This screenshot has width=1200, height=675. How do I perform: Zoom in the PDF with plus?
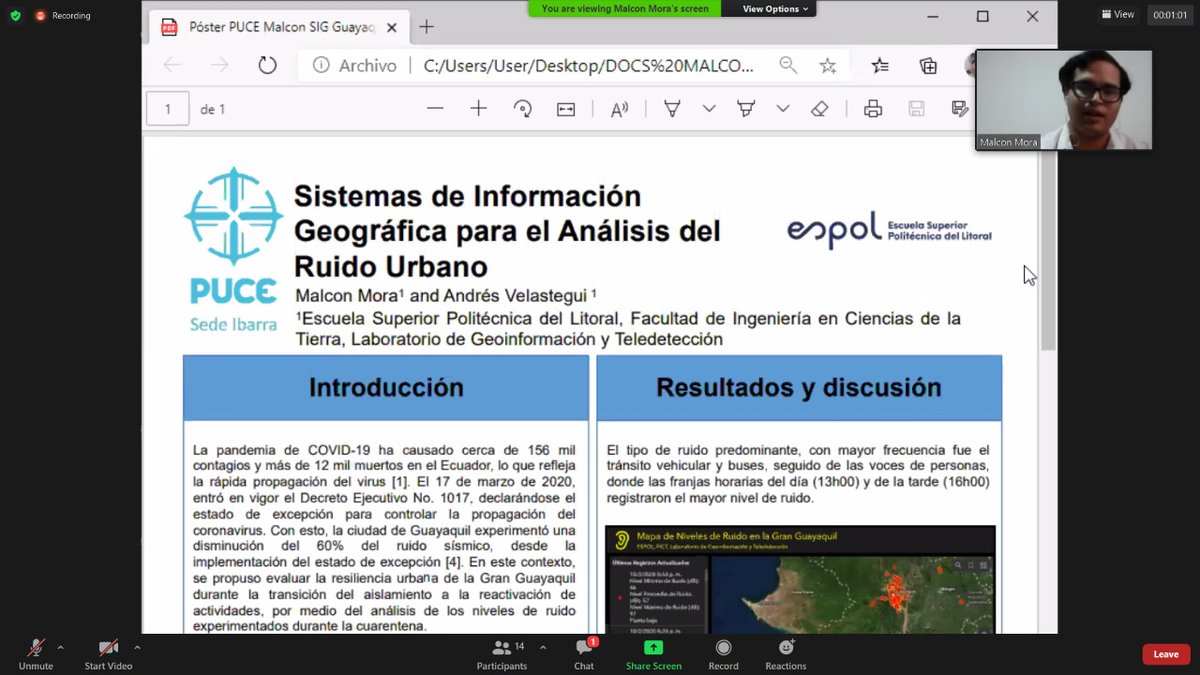479,109
